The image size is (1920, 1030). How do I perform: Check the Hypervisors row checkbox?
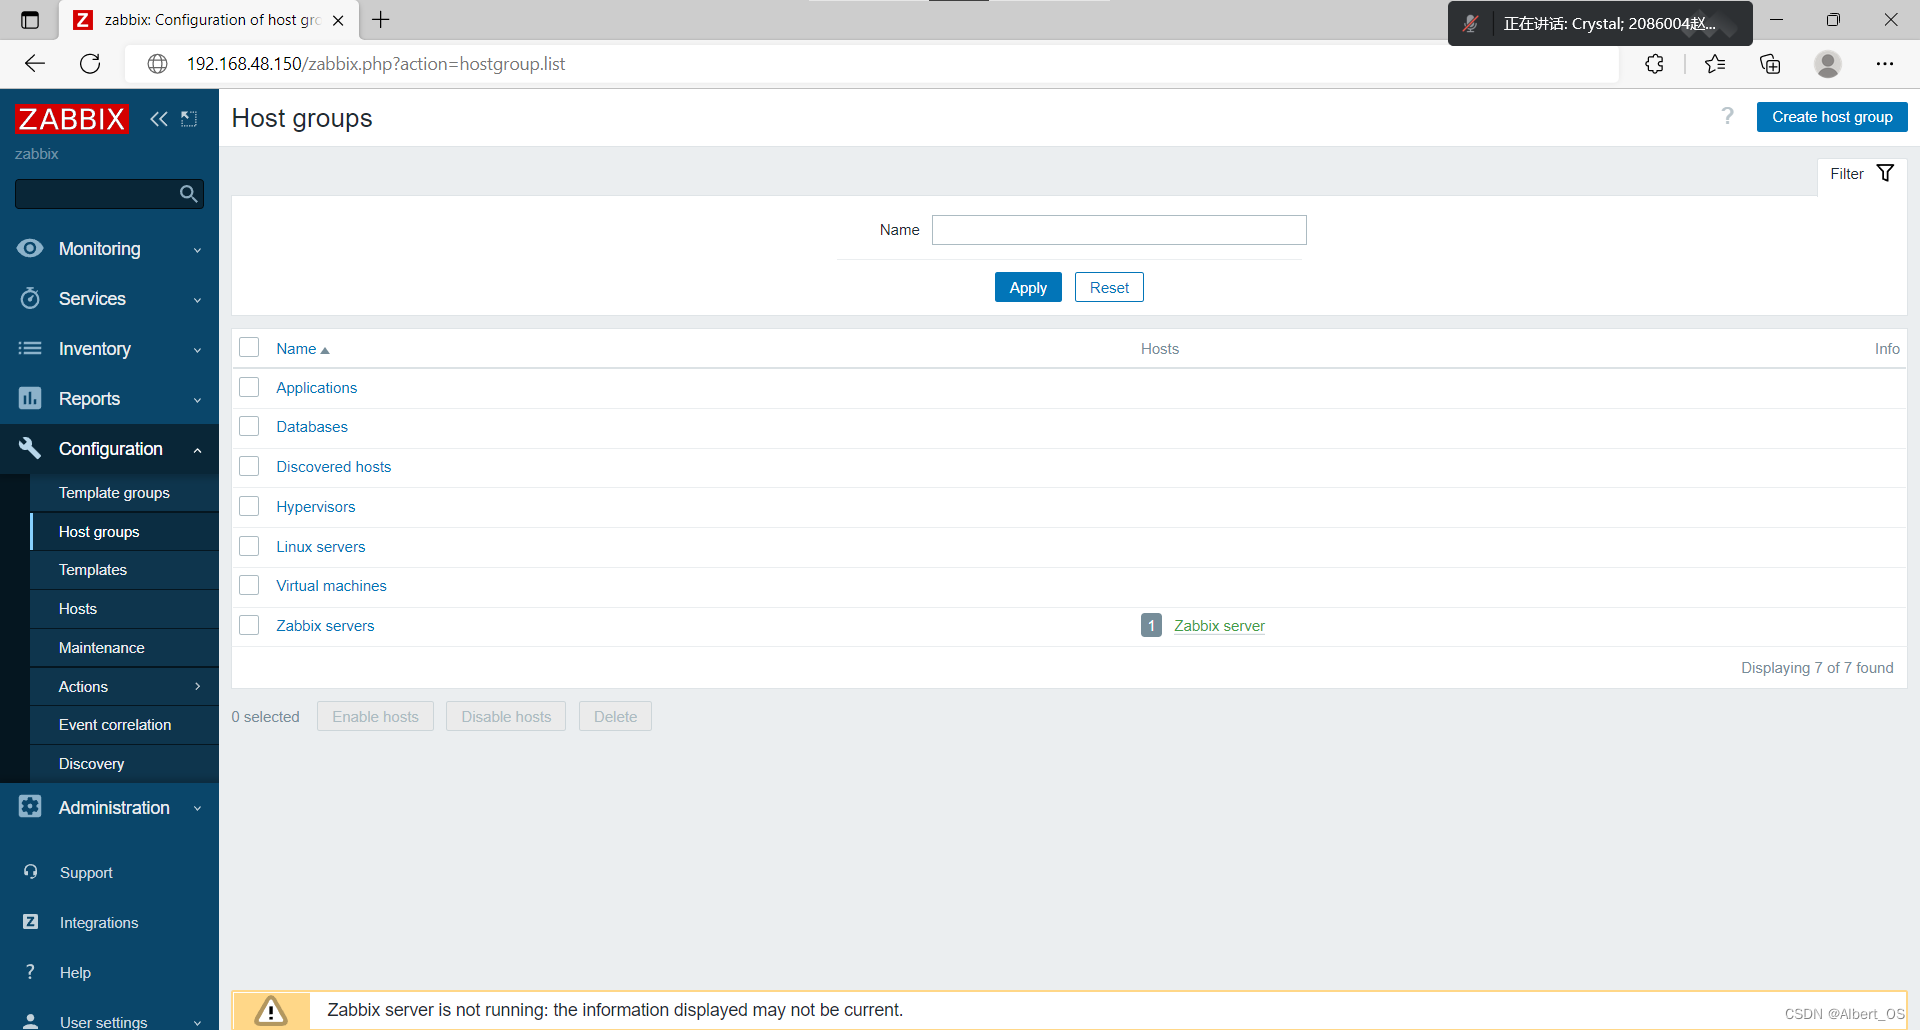point(249,506)
